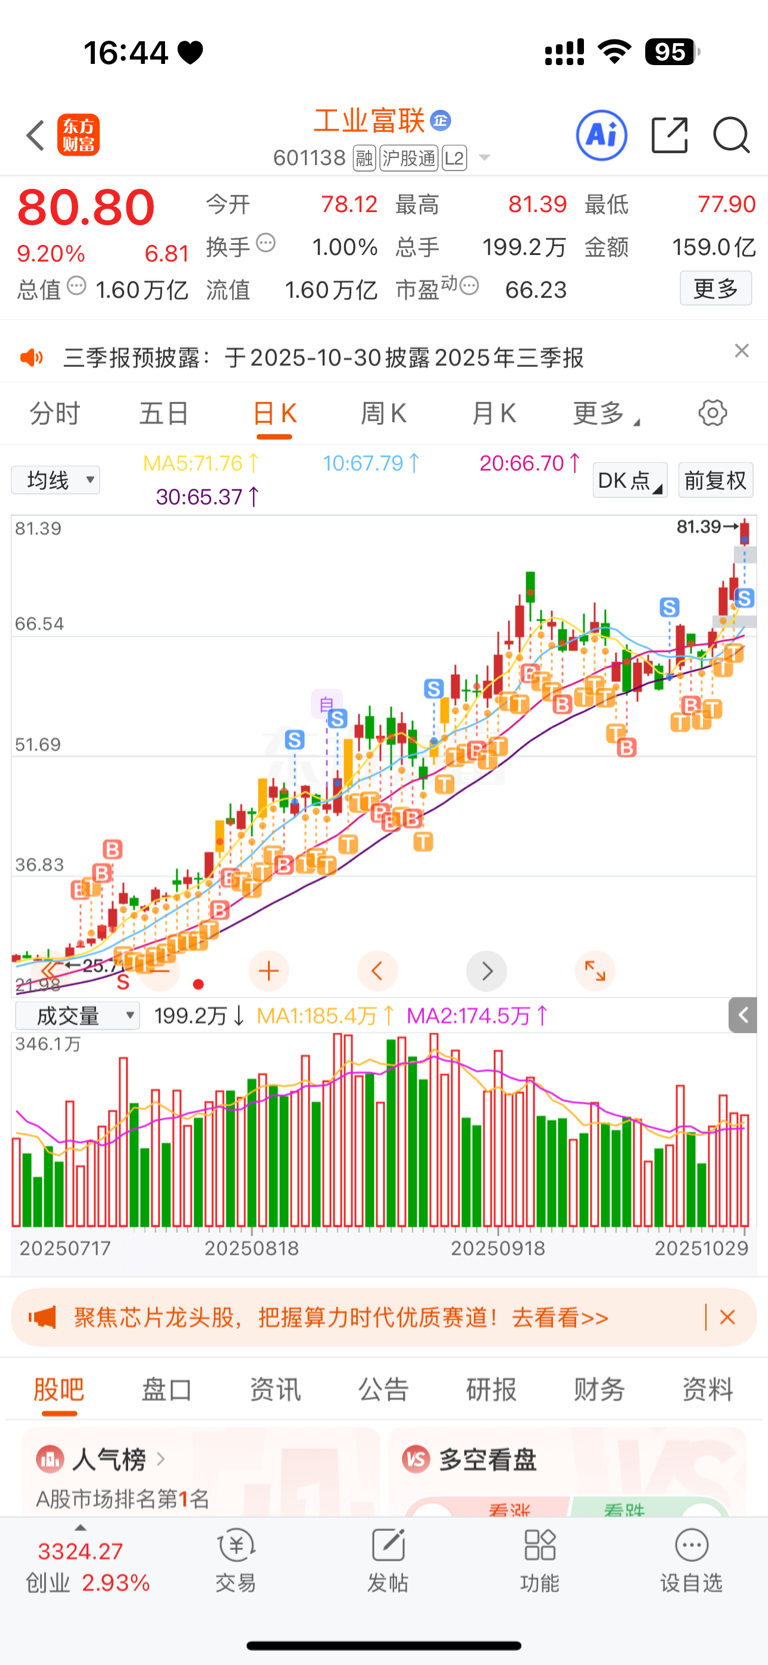Tap the speaker announcement icon
The image size is (768, 1665).
click(x=32, y=357)
